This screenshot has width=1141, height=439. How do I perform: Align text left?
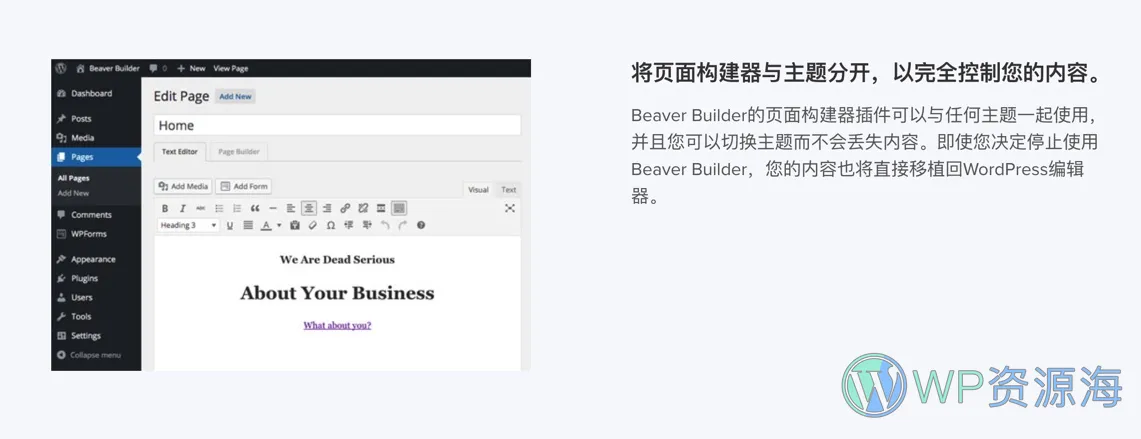click(x=291, y=208)
